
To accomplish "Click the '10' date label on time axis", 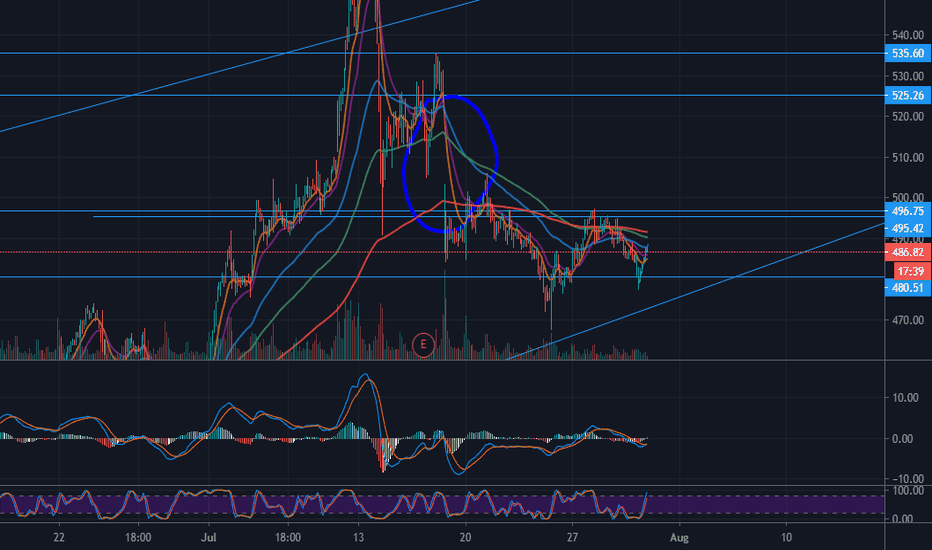I will (786, 538).
